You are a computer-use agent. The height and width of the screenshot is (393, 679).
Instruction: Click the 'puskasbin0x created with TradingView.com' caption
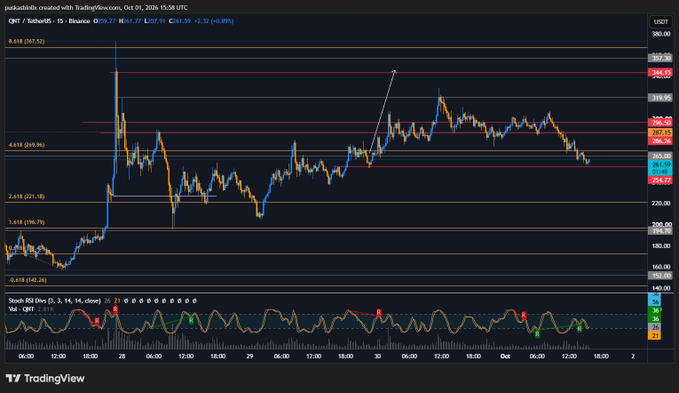click(62, 8)
